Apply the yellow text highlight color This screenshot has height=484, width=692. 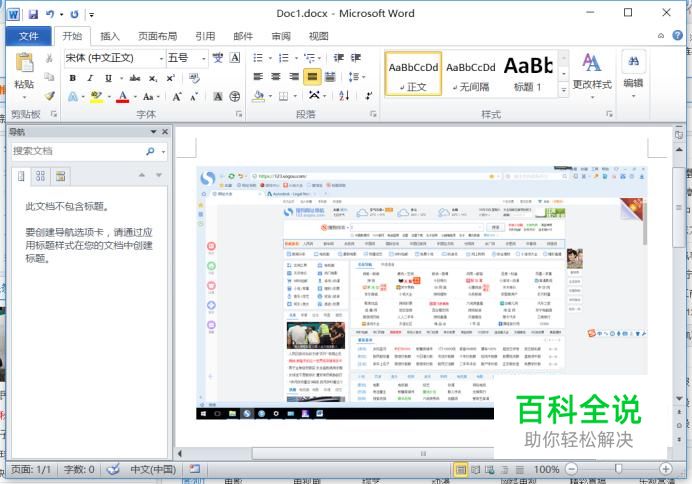pyautogui.click(x=96, y=97)
